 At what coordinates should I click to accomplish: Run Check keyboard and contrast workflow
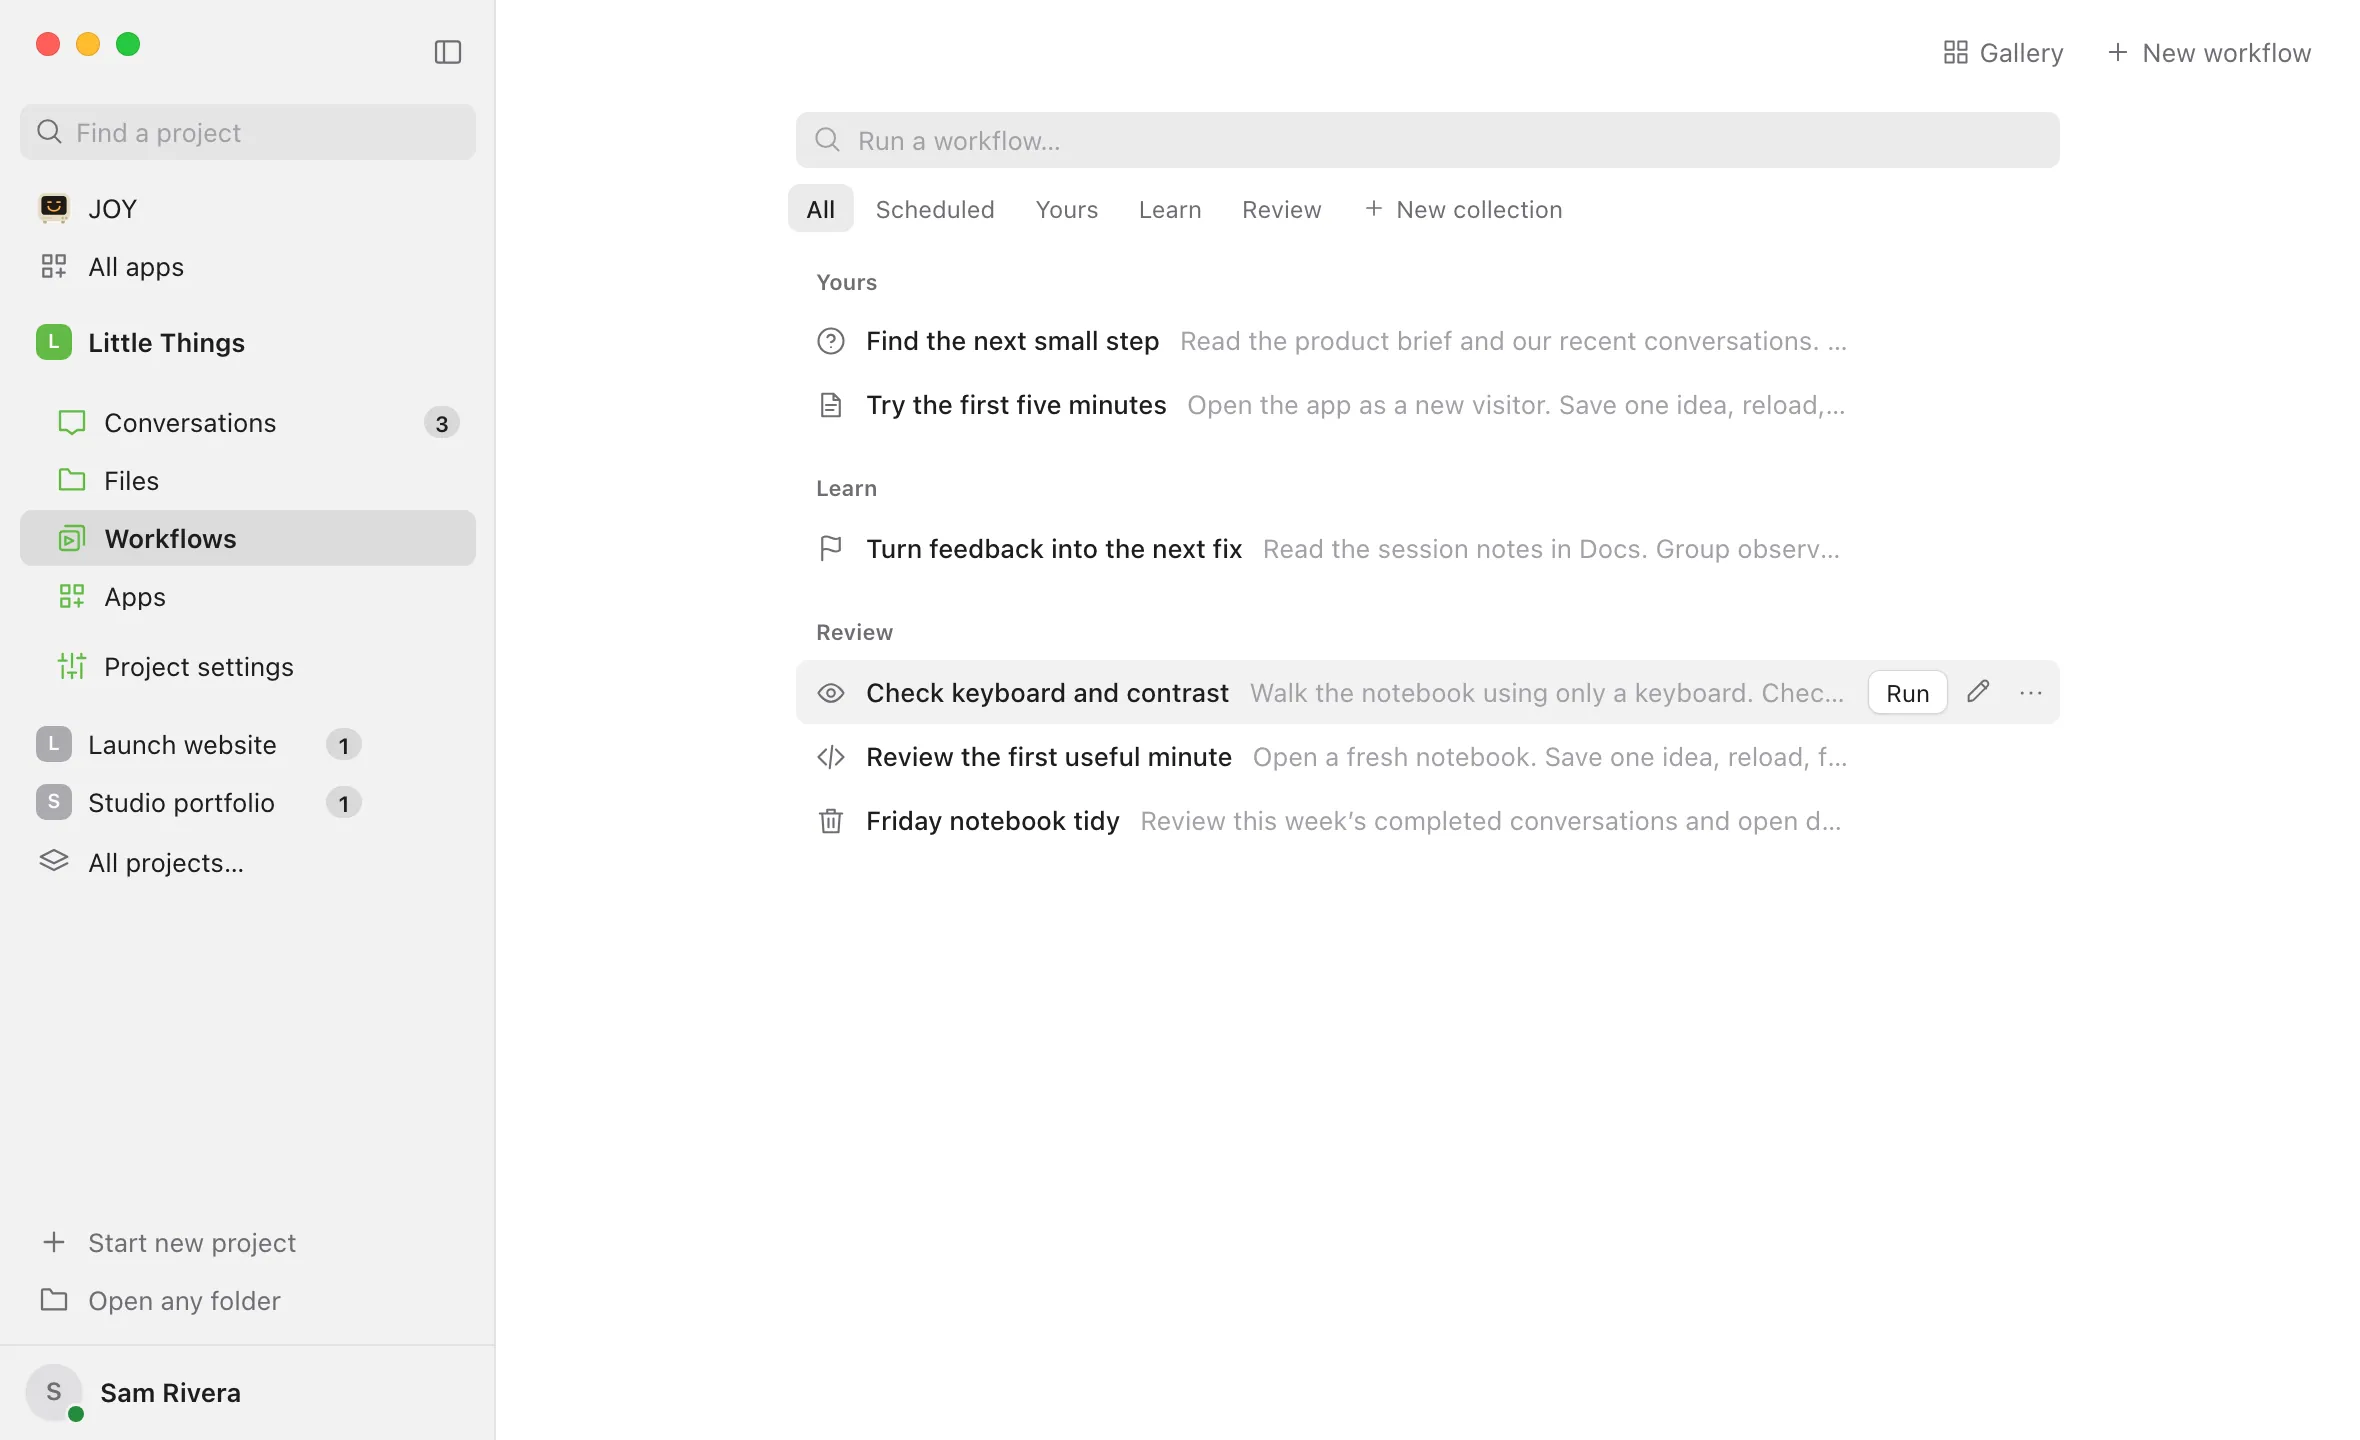tap(1907, 692)
